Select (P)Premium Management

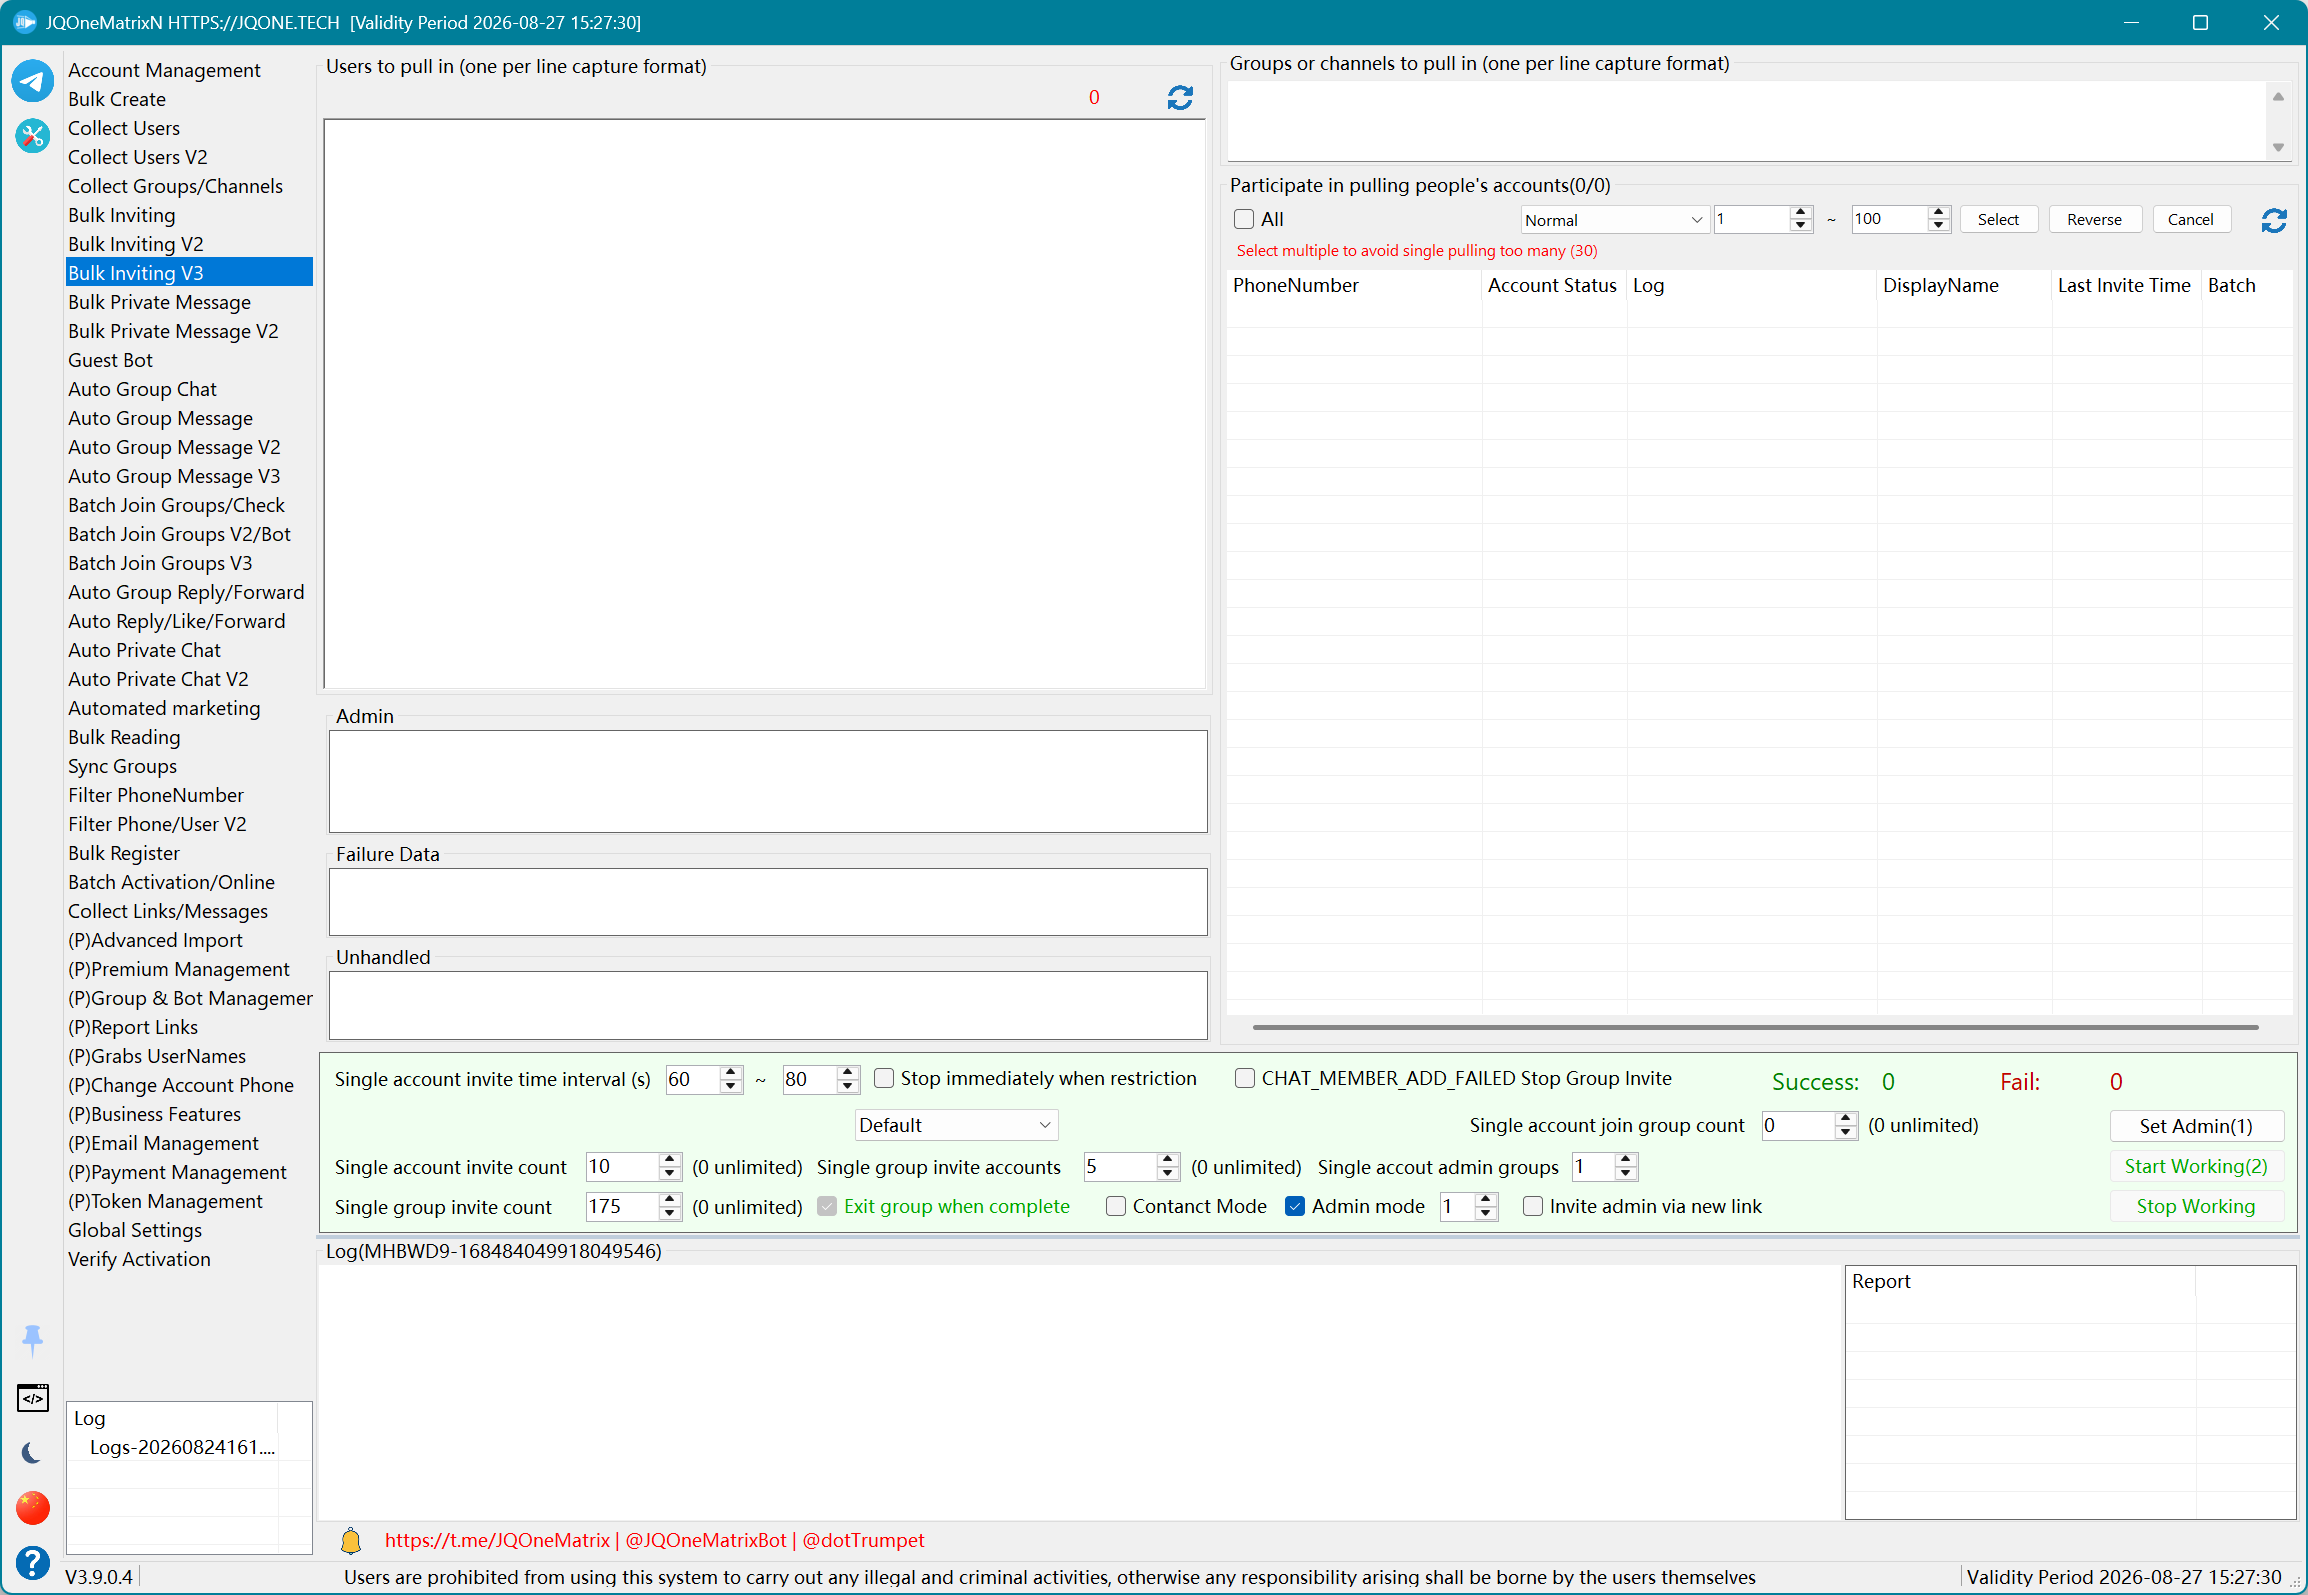click(179, 969)
